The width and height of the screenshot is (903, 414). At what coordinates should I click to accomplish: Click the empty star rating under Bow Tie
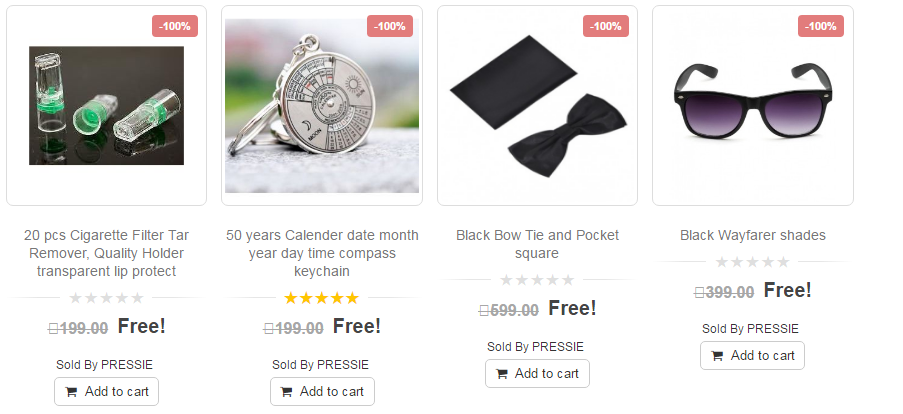[x=537, y=280]
